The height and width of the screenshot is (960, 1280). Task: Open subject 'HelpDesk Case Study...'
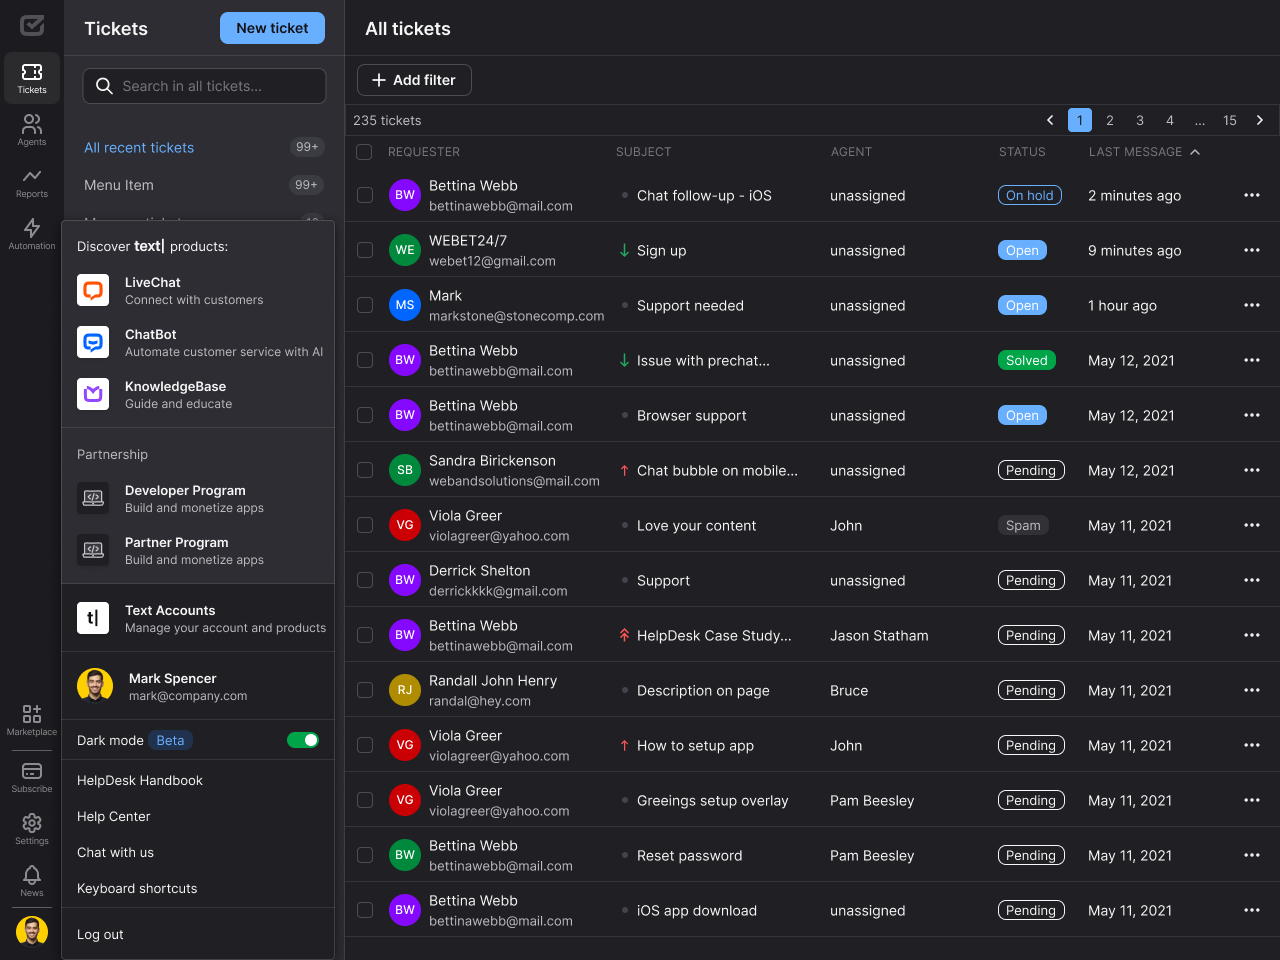pos(714,635)
